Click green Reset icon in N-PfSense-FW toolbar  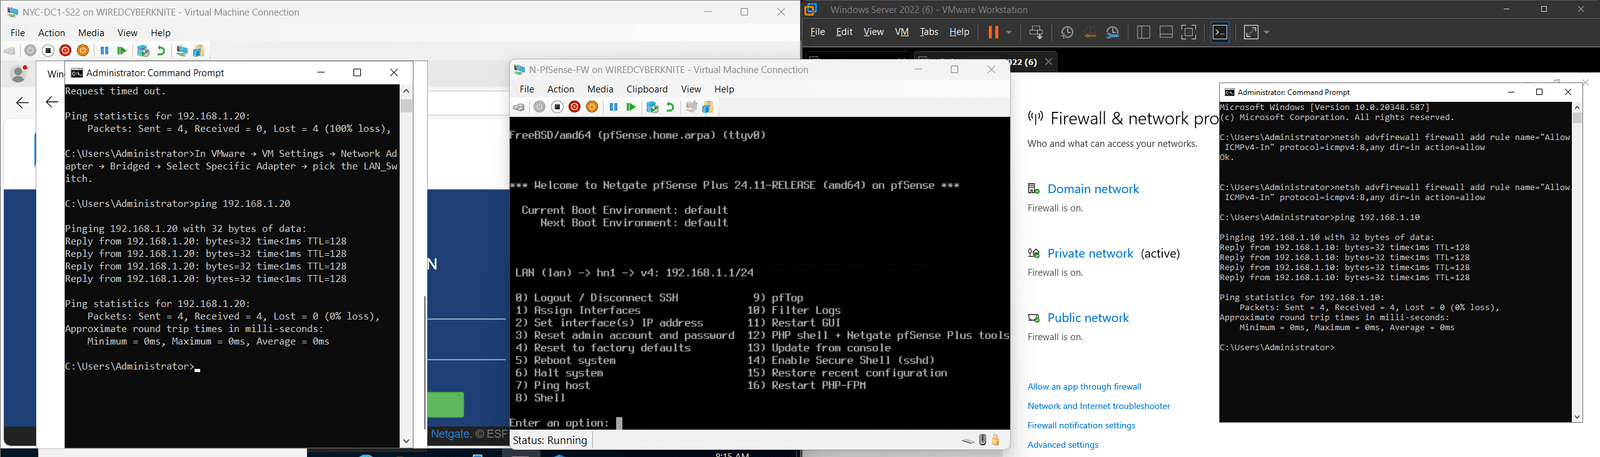(631, 107)
